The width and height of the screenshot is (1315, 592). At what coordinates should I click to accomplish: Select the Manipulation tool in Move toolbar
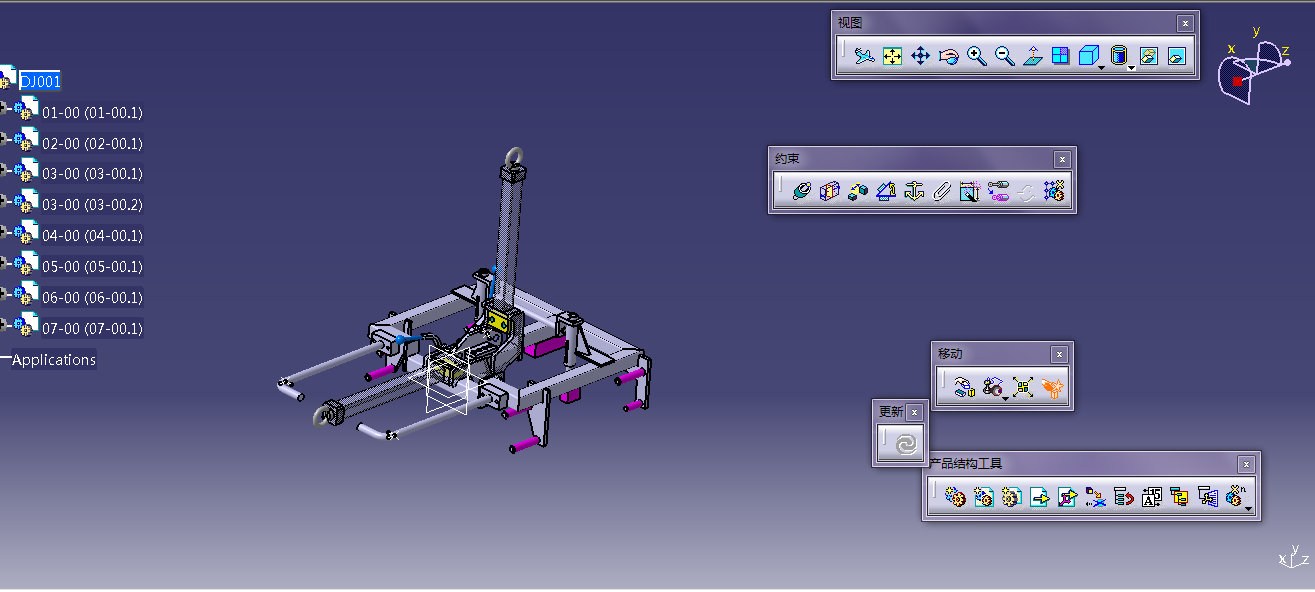[x=964, y=387]
